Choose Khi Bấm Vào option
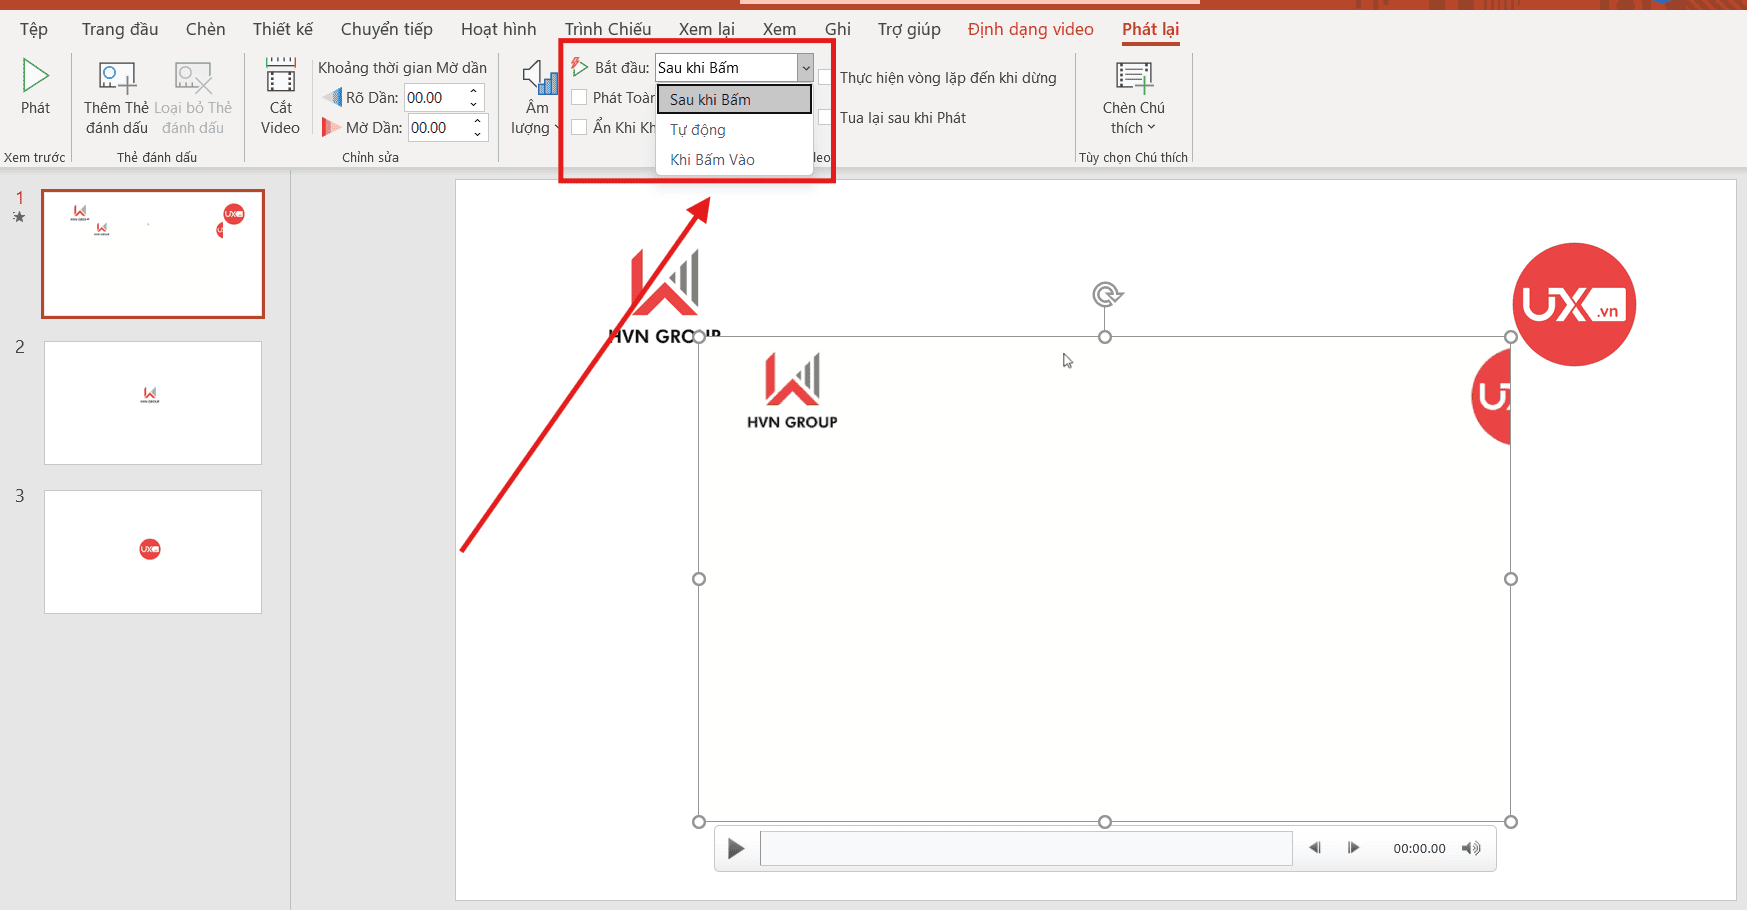 pyautogui.click(x=712, y=160)
